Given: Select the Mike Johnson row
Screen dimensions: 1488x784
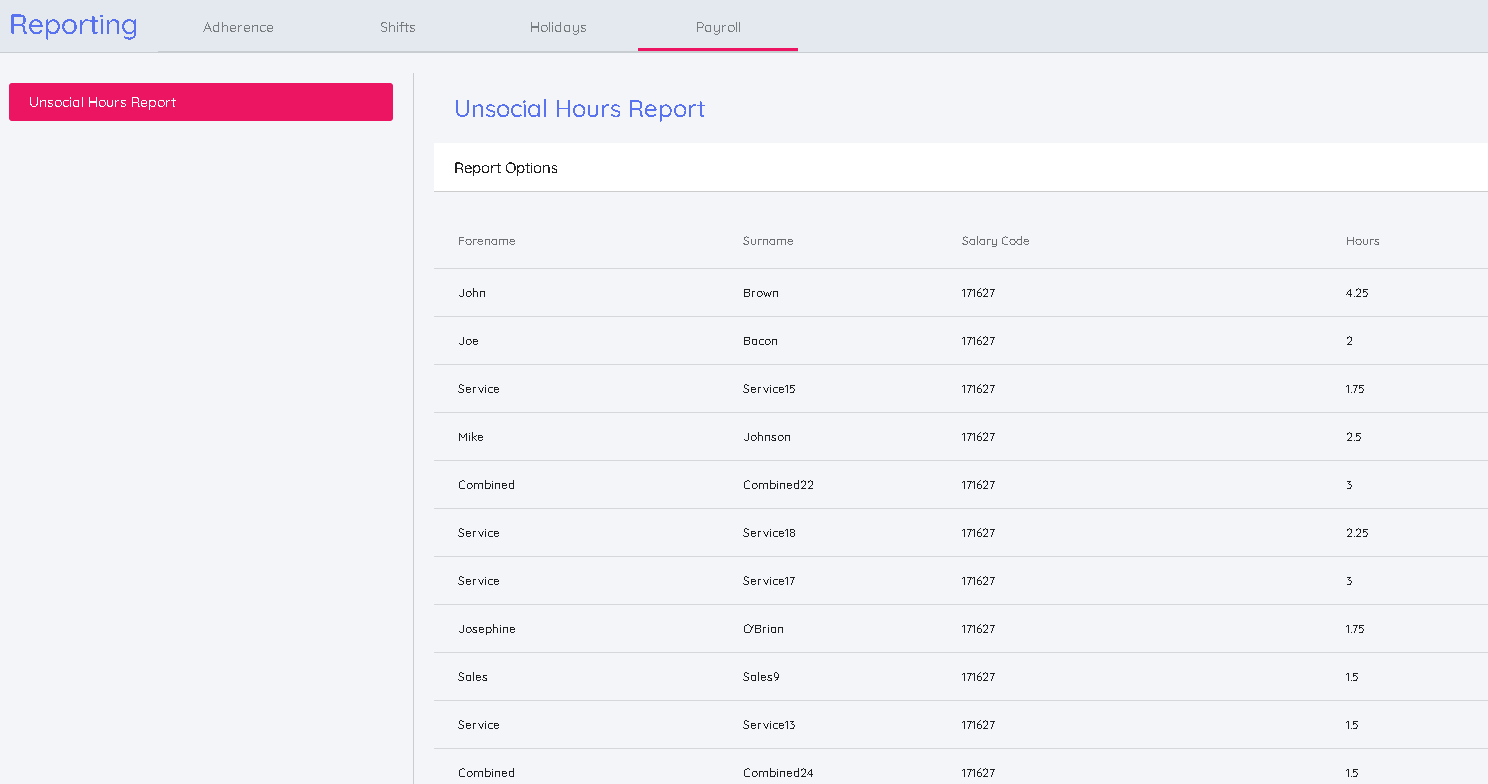Looking at the screenshot, I should coord(471,437).
